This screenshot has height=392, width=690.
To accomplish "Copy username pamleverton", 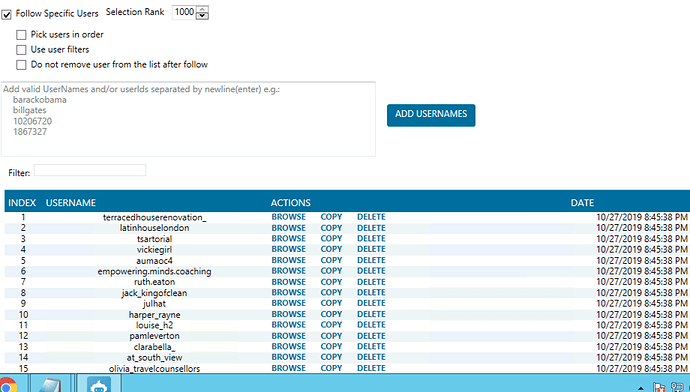I will 331,336.
